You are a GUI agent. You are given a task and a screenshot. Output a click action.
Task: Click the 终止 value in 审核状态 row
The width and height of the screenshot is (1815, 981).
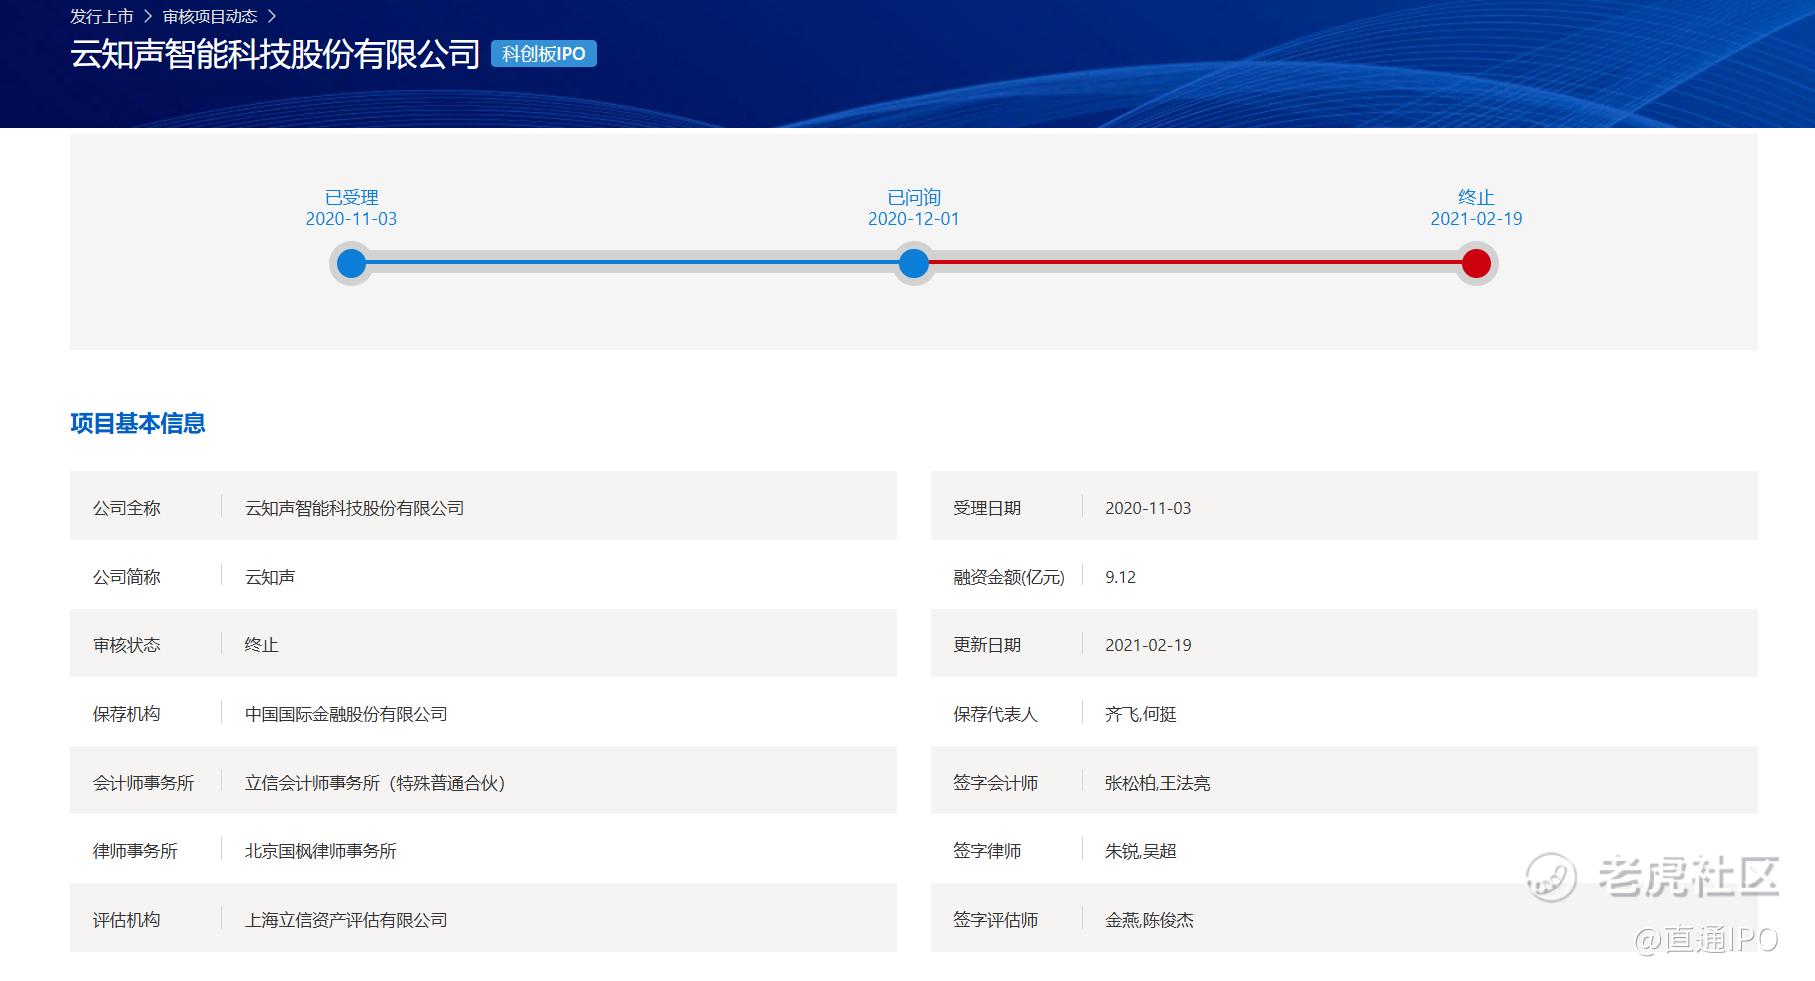click(262, 645)
